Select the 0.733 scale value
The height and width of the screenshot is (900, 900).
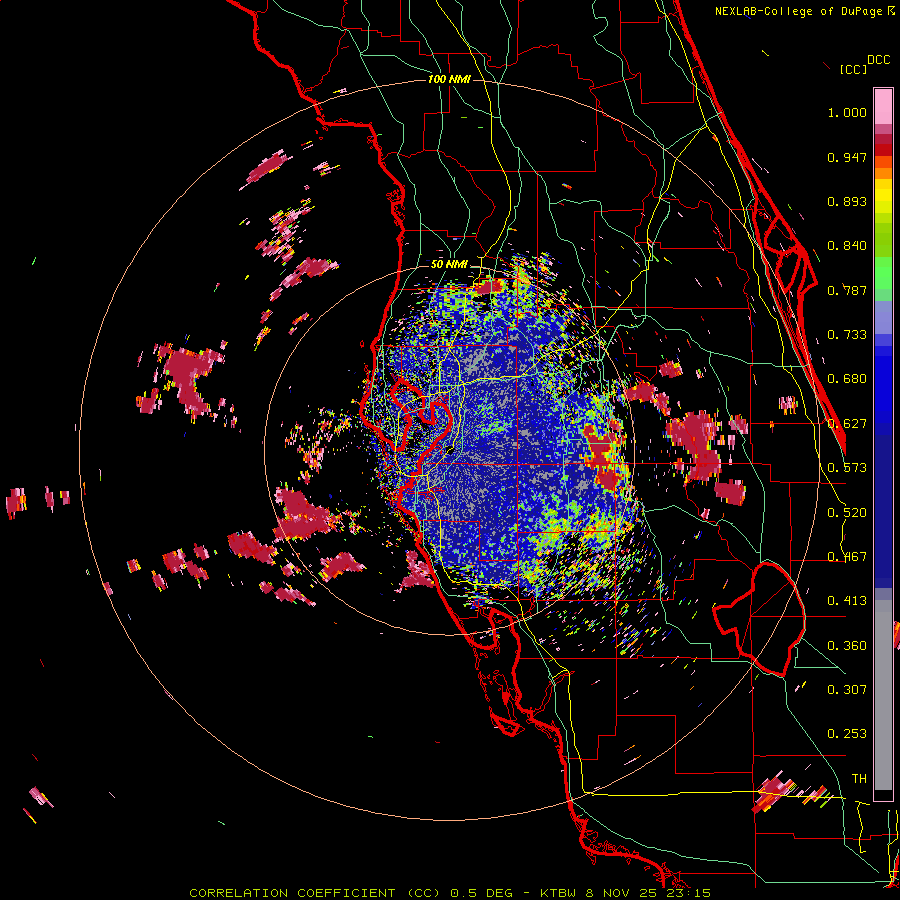point(847,335)
